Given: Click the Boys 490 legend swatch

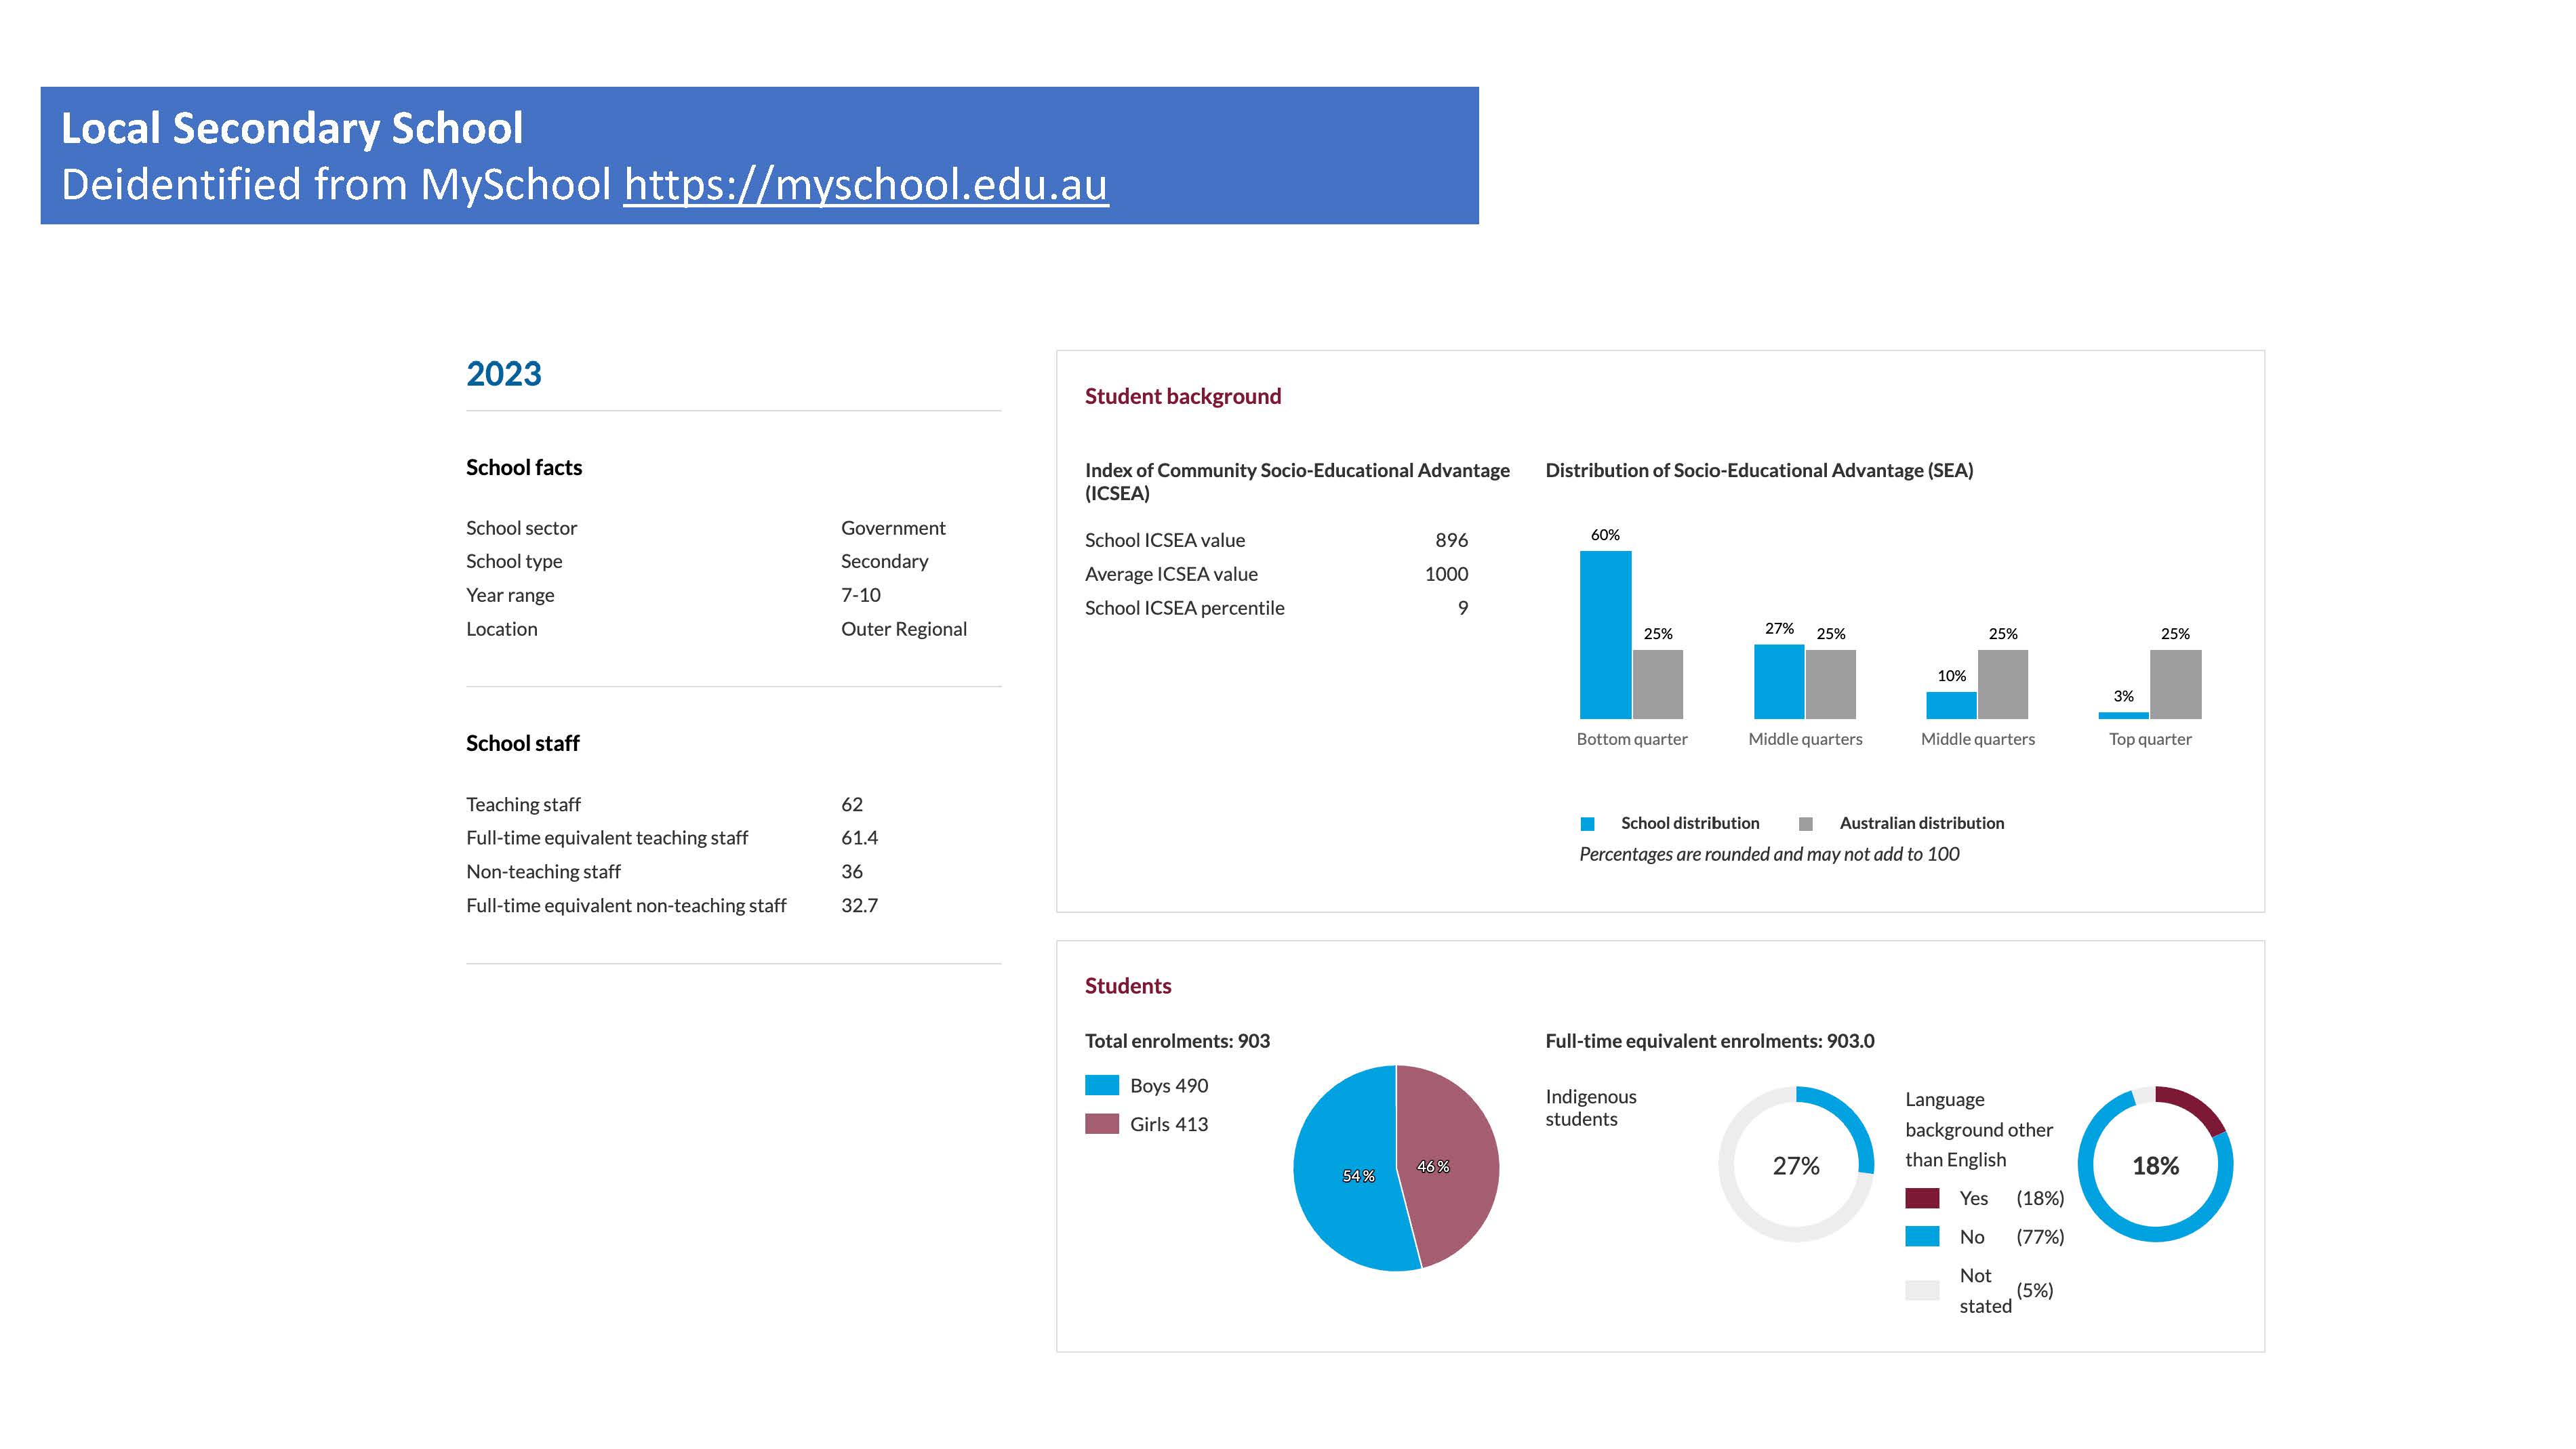Looking at the screenshot, I should tap(1101, 1085).
